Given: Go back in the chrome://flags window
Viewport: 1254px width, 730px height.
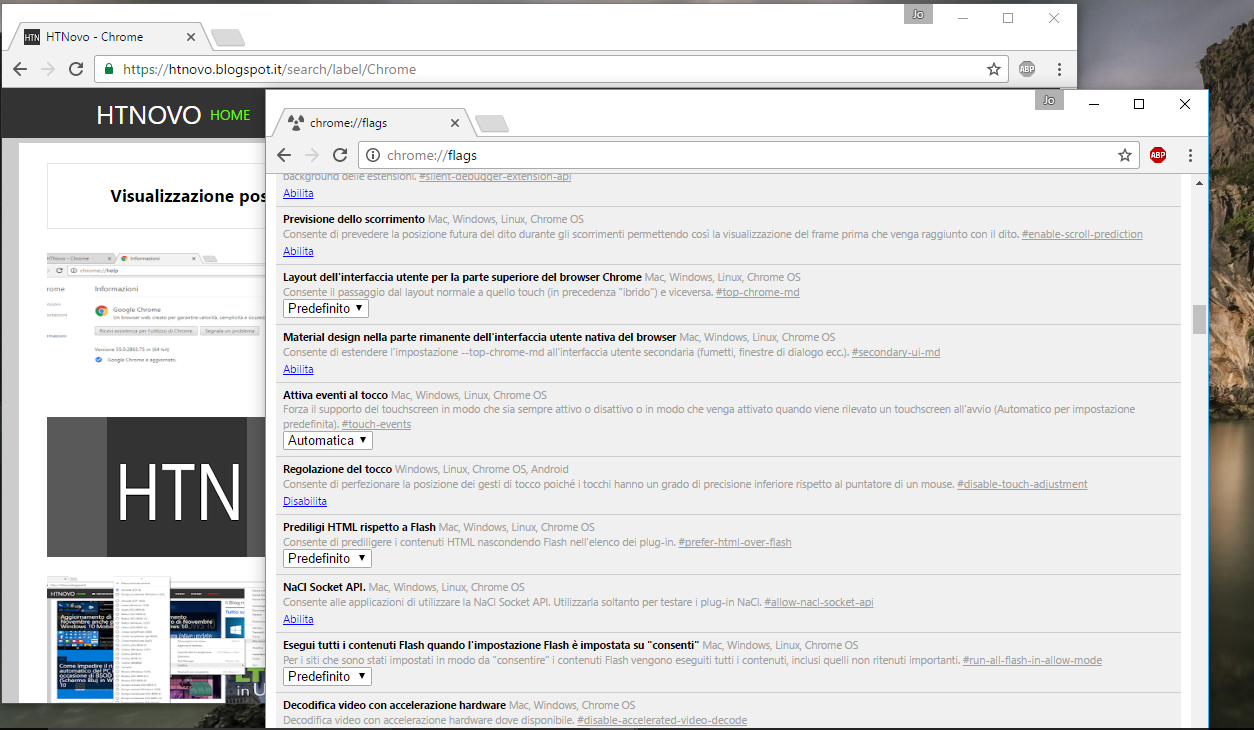Looking at the screenshot, I should tap(284, 155).
